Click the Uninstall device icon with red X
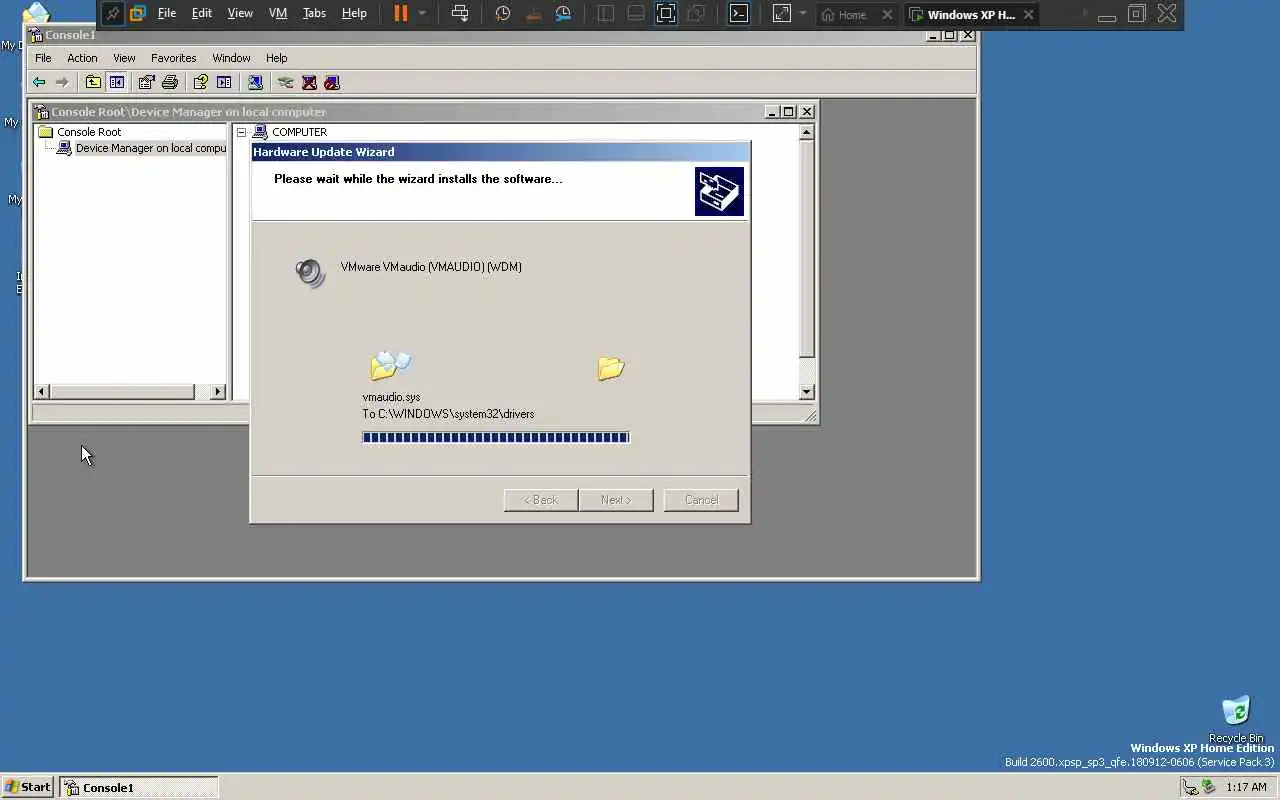The image size is (1280, 800). coord(309,83)
